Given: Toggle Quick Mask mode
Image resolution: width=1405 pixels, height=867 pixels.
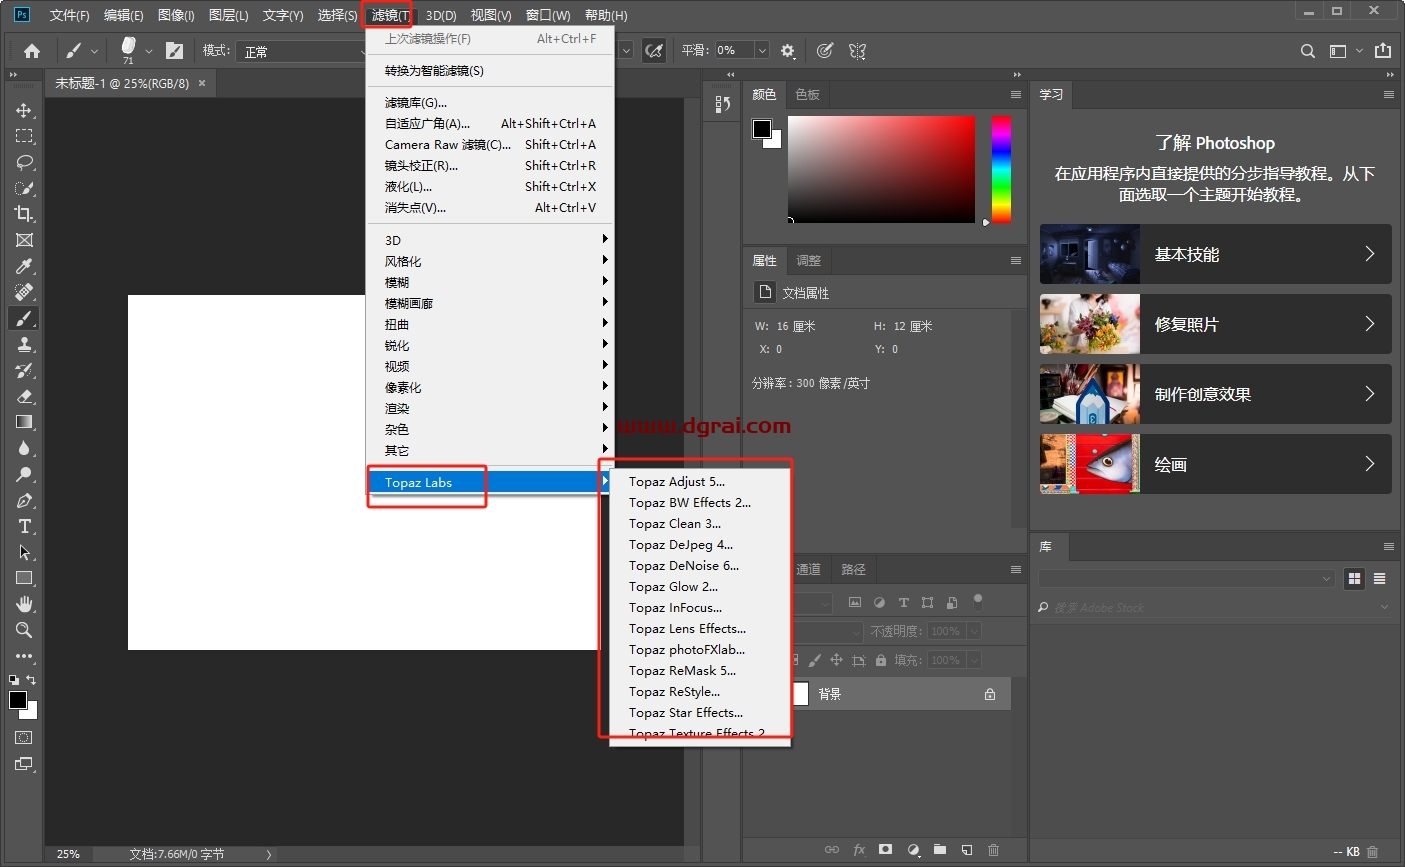Looking at the screenshot, I should [24, 738].
